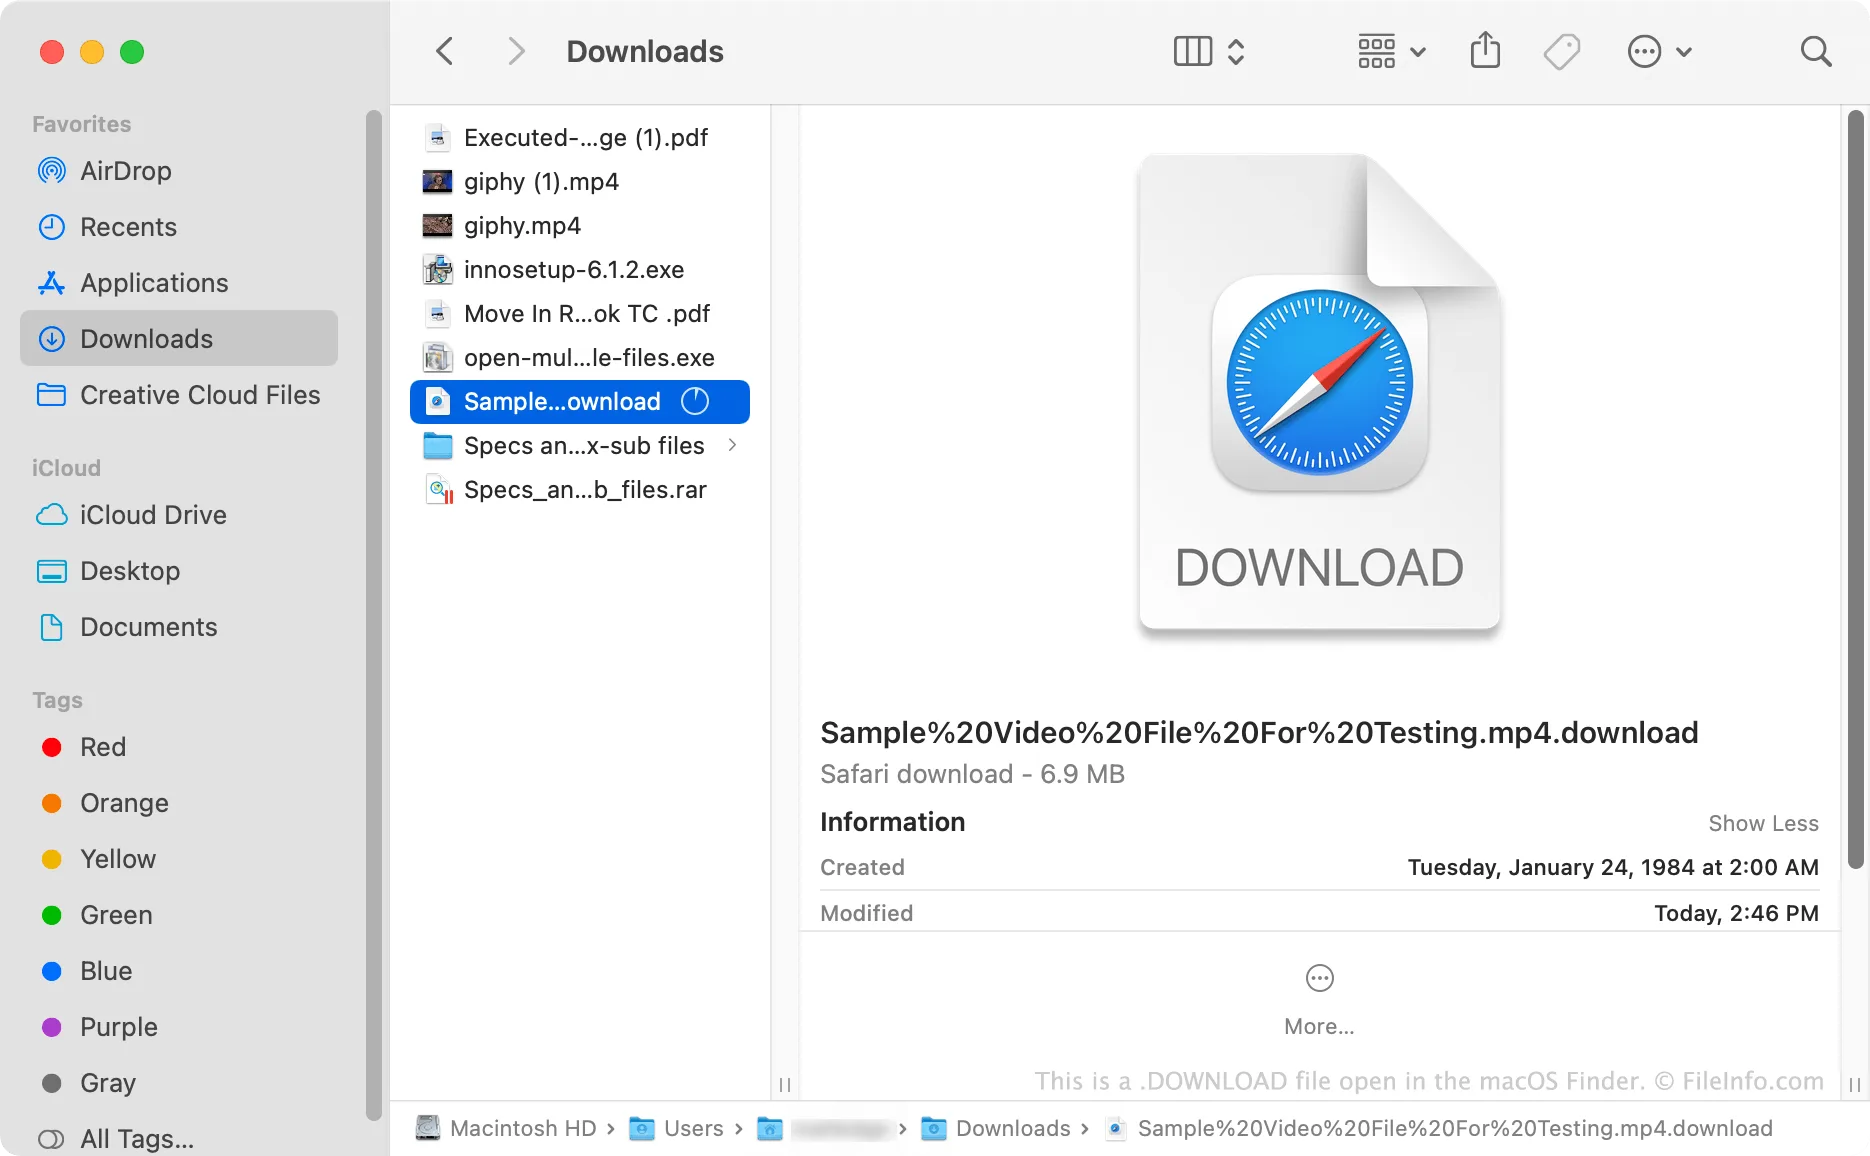This screenshot has width=1870, height=1156.
Task: Select the Specs_an...b_files.rar file
Action: (x=580, y=490)
